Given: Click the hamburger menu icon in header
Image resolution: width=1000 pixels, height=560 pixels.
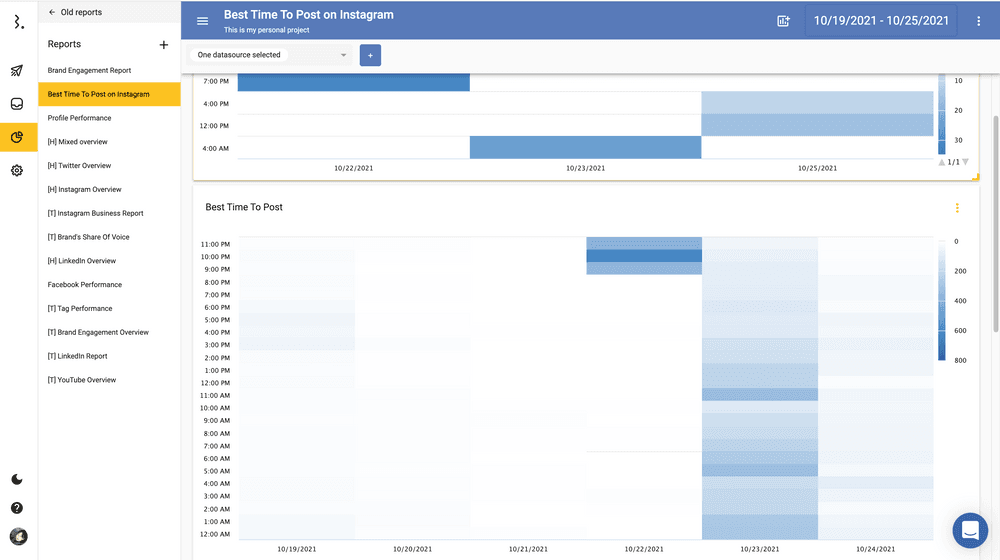Looking at the screenshot, I should [x=203, y=21].
